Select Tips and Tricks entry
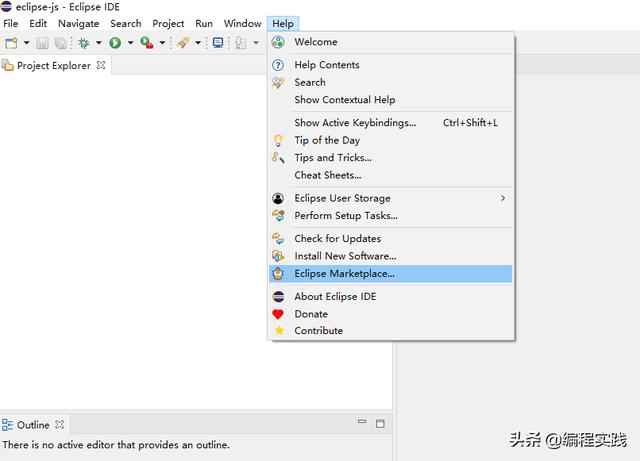This screenshot has height=461, width=640. click(391, 158)
